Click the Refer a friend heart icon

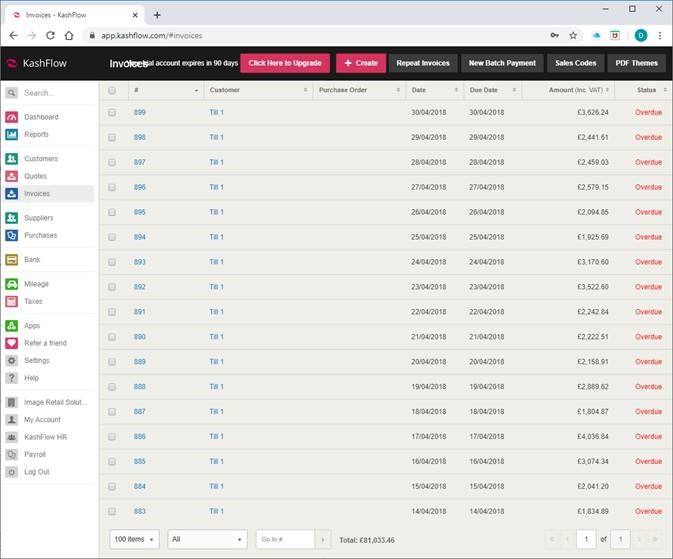coord(12,343)
